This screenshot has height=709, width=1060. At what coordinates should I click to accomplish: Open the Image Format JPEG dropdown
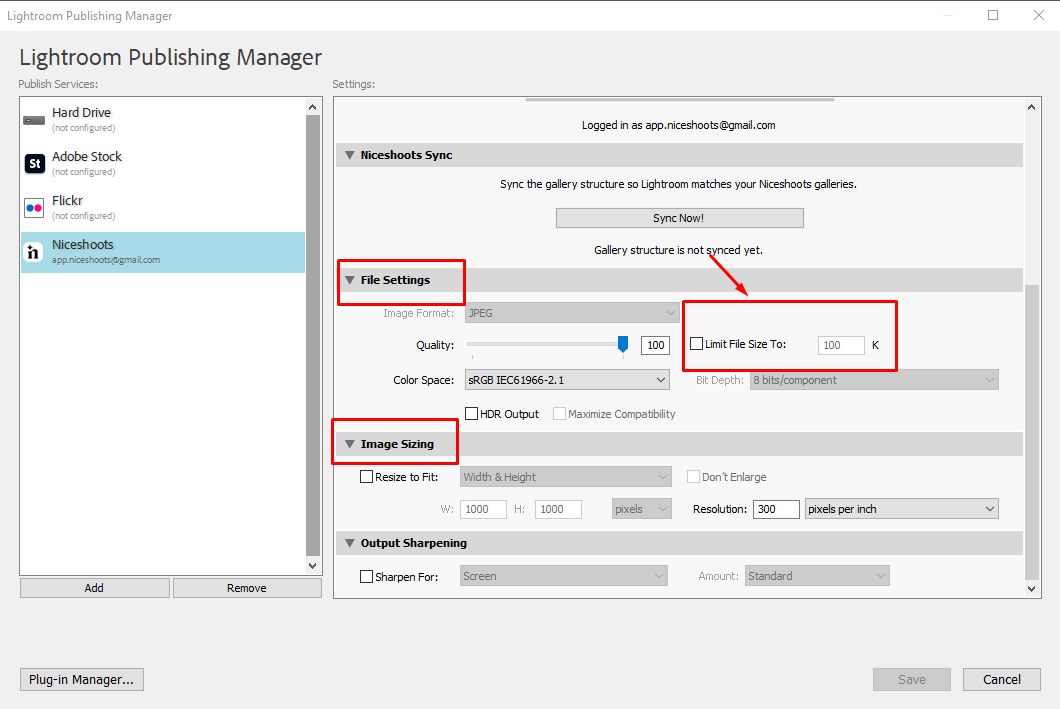click(572, 313)
